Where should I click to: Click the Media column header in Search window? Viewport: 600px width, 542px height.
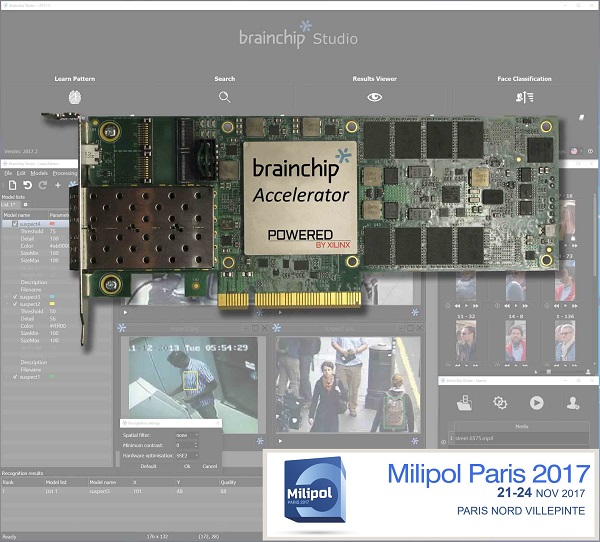click(522, 426)
